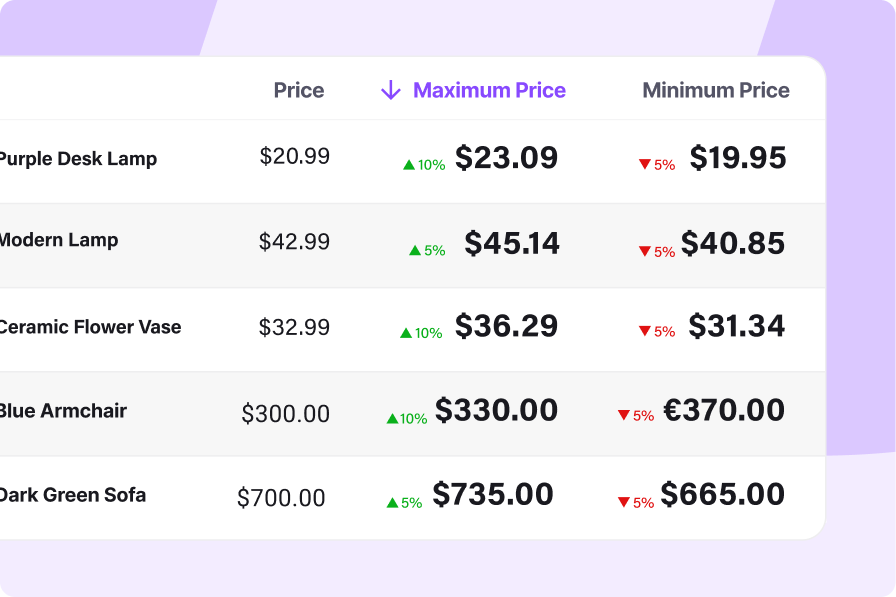Select the Modern Lamp product name
896x597 pixels.
[x=59, y=240]
